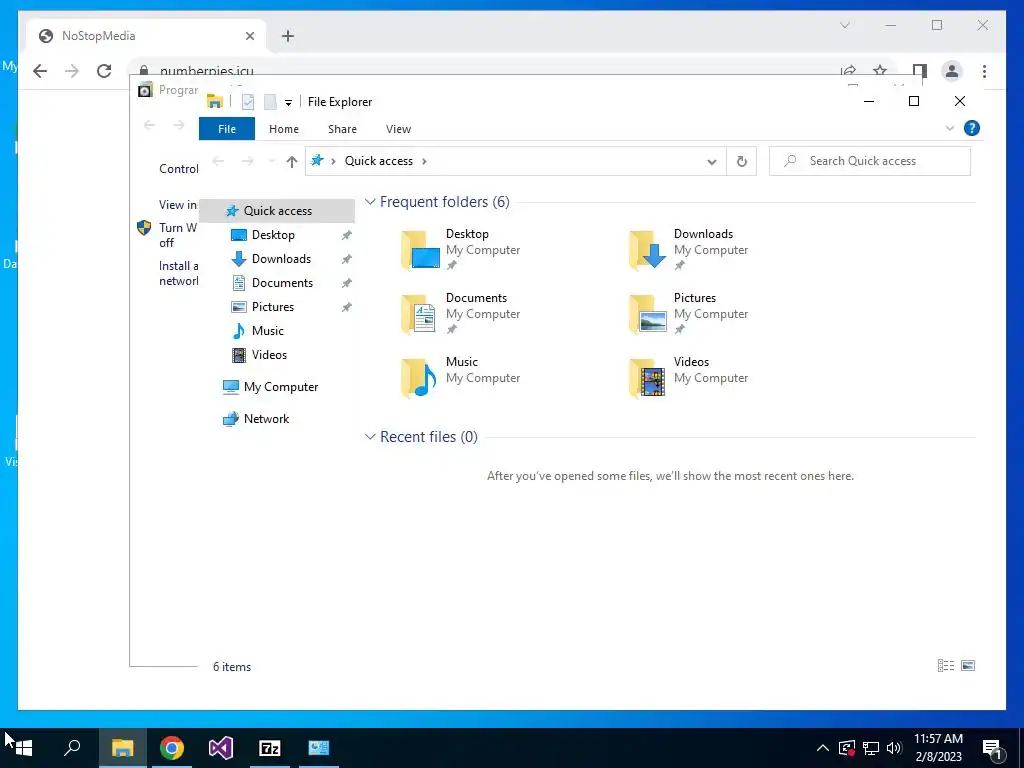This screenshot has width=1024, height=768.
Task: Open the File ribbon tab
Action: coord(227,129)
